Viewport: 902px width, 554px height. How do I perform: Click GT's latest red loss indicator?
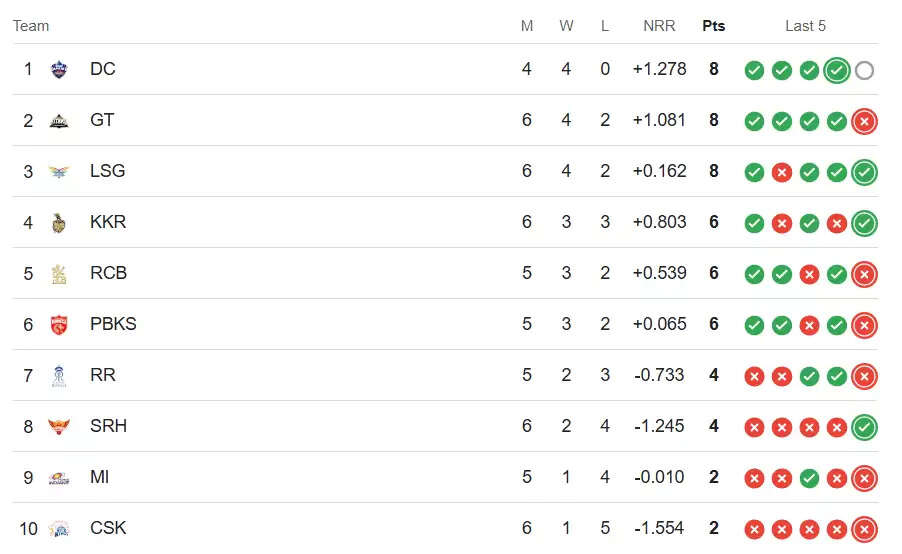(864, 121)
